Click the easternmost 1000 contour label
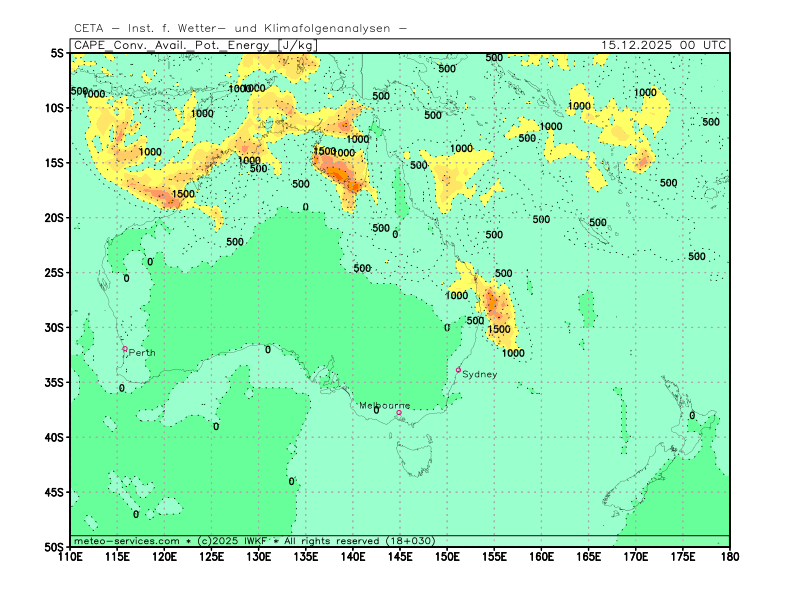 pyautogui.click(x=645, y=93)
